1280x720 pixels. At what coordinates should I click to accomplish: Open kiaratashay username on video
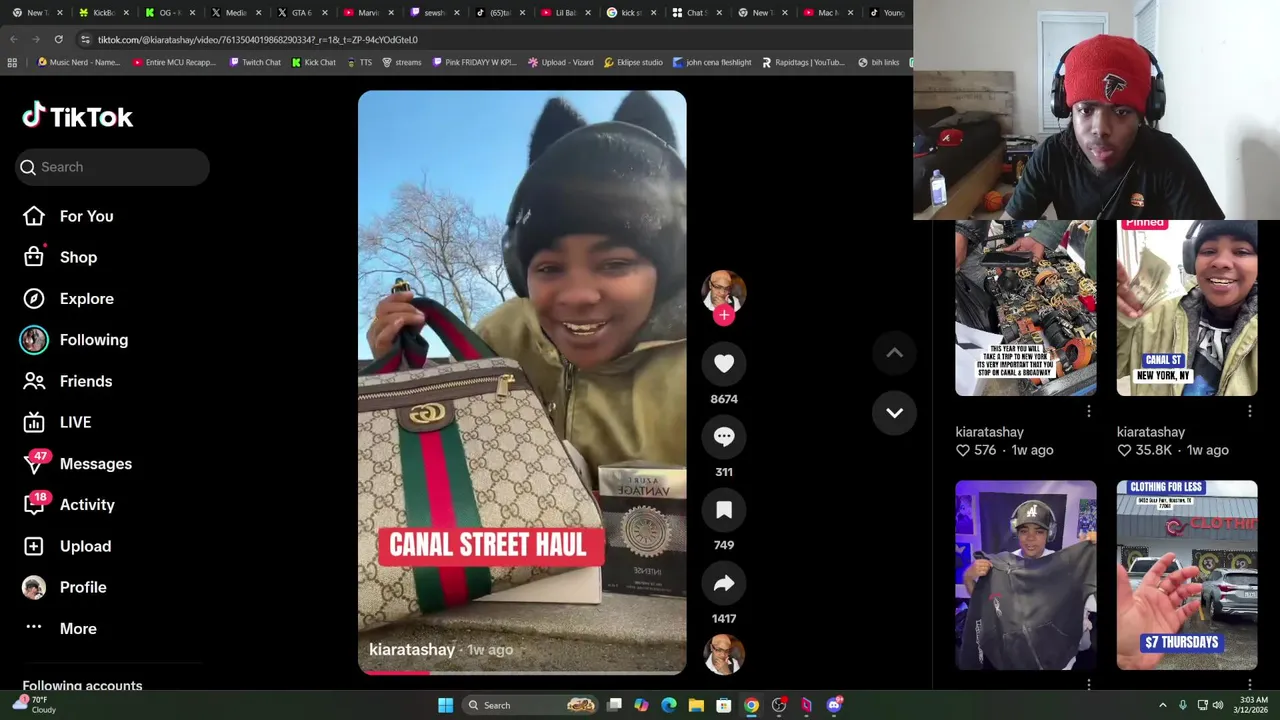pos(412,650)
